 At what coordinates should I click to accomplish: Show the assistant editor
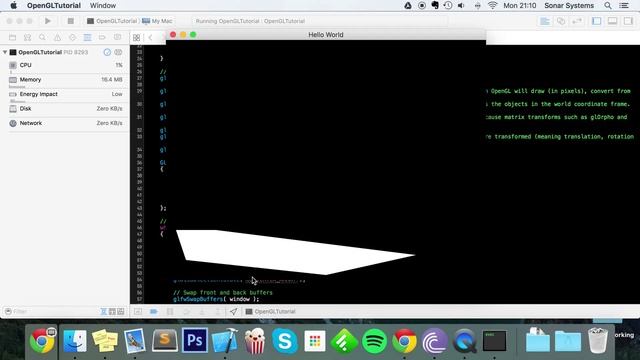point(561,21)
